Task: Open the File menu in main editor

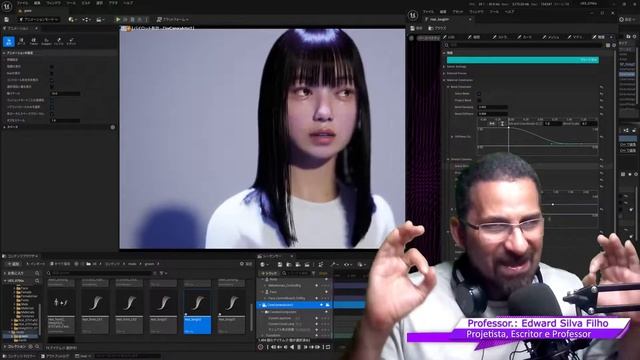Action: [22, 3]
